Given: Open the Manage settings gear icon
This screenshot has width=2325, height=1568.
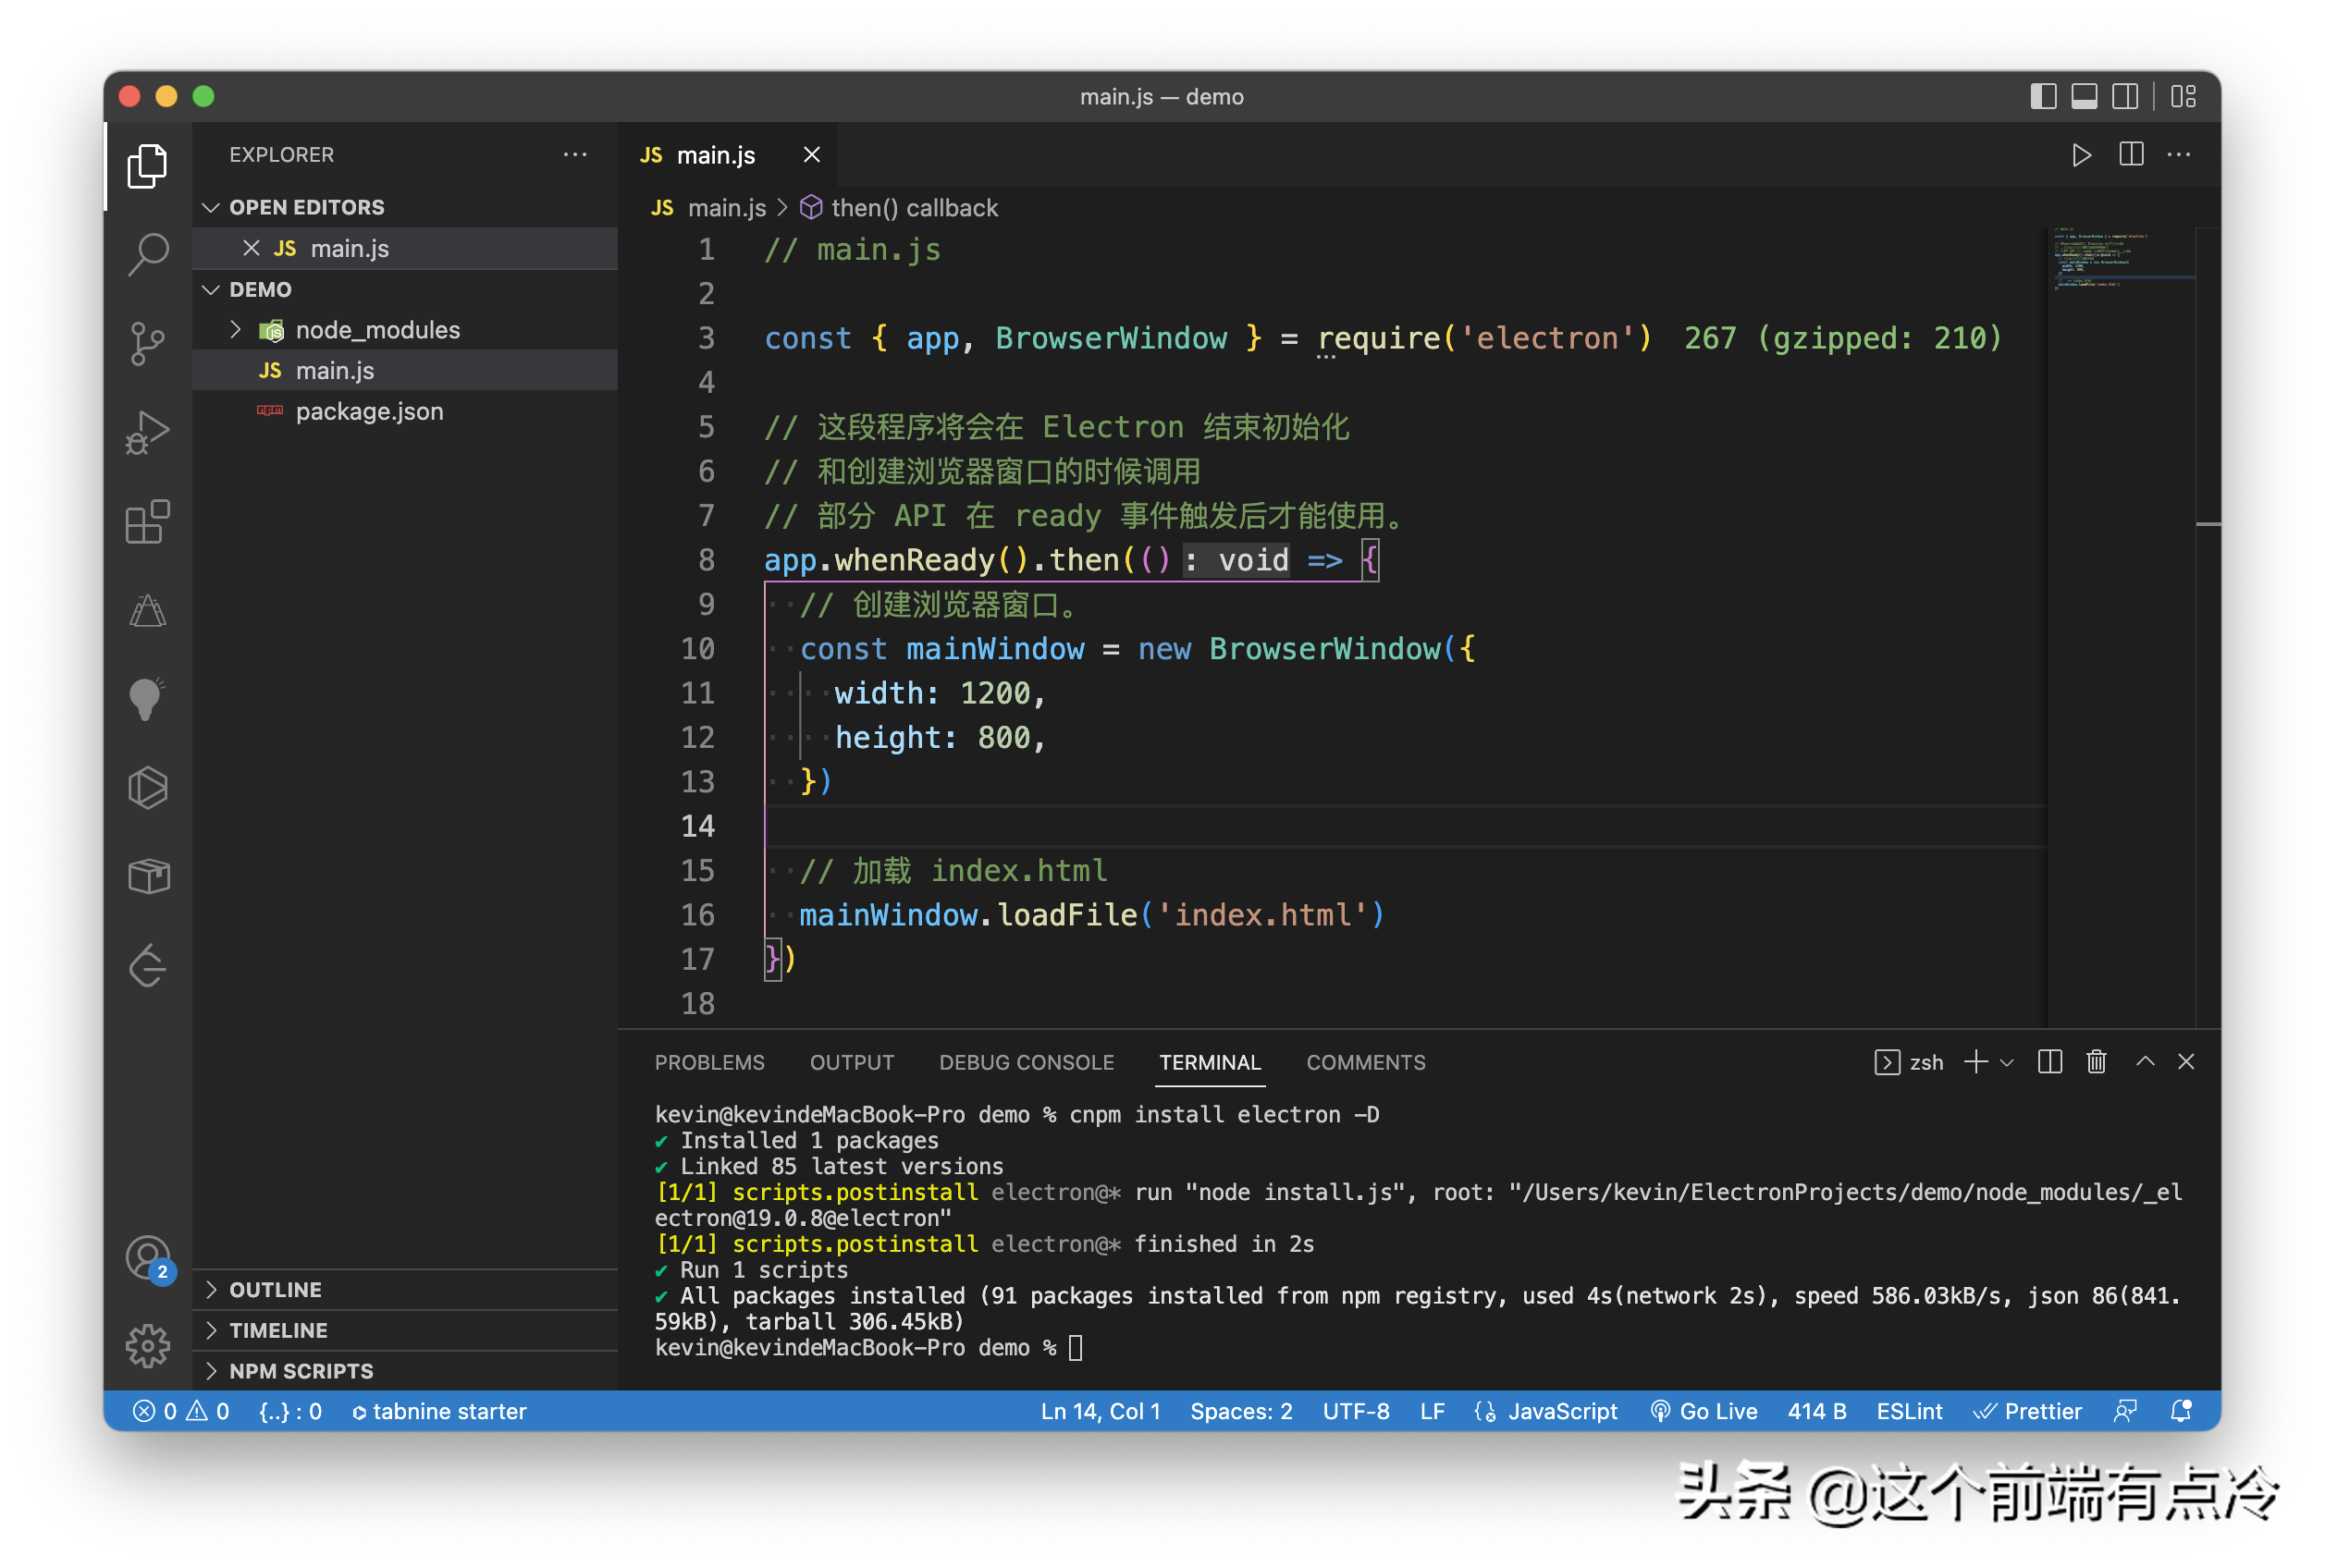Looking at the screenshot, I should (147, 1345).
